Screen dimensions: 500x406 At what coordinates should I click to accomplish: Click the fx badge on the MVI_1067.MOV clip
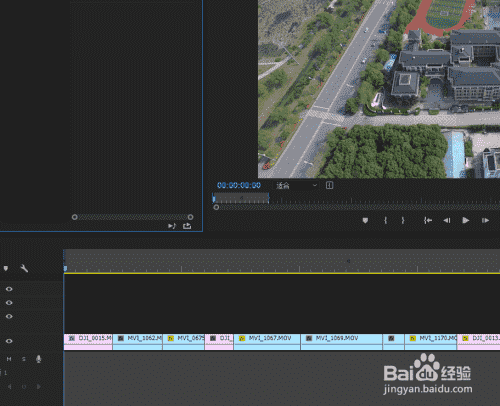coord(242,338)
